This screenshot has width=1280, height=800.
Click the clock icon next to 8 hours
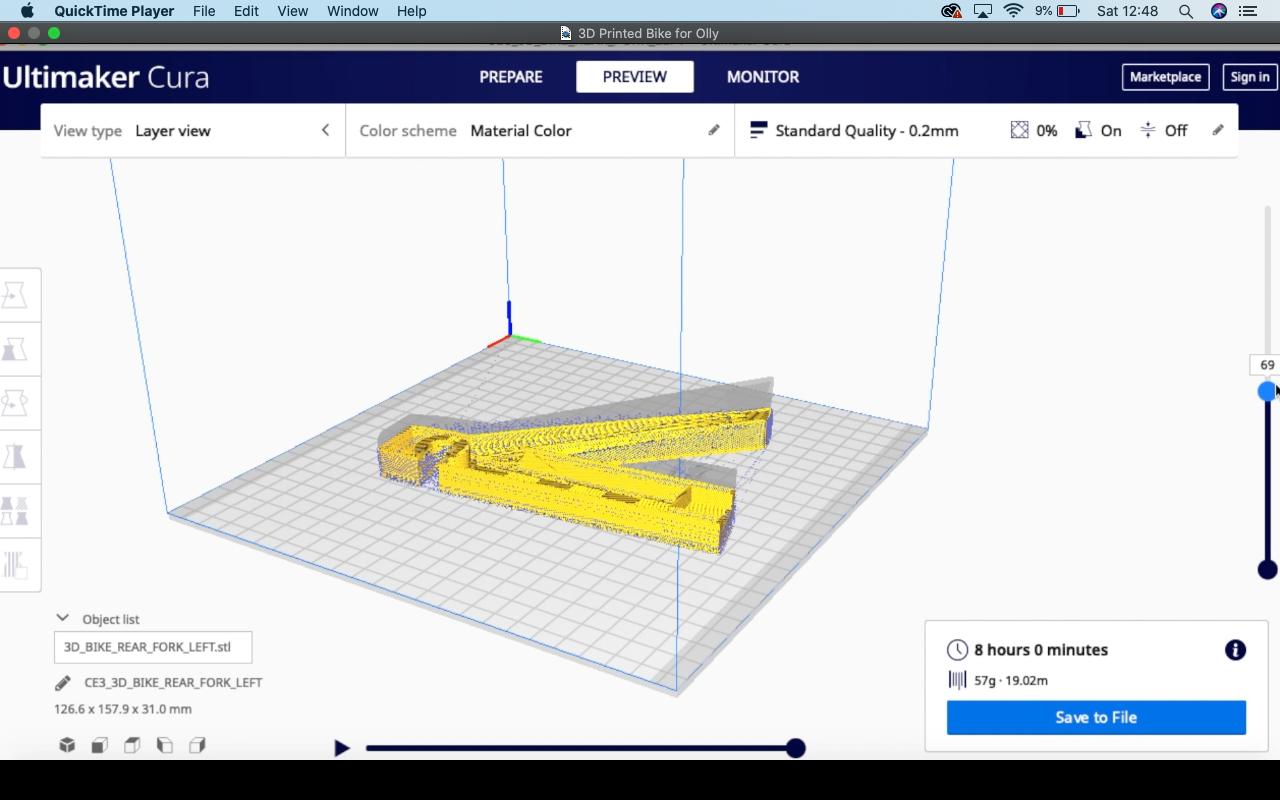tap(957, 650)
